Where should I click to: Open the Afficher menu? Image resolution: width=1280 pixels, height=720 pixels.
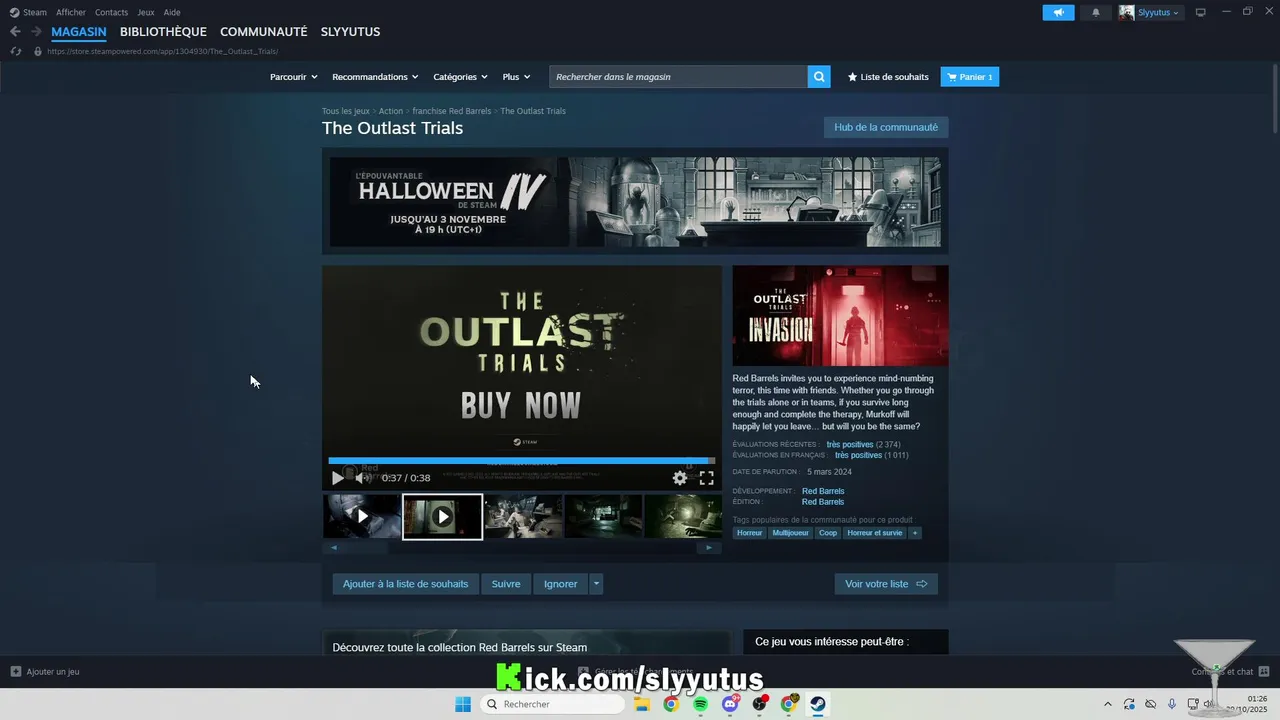(x=71, y=12)
